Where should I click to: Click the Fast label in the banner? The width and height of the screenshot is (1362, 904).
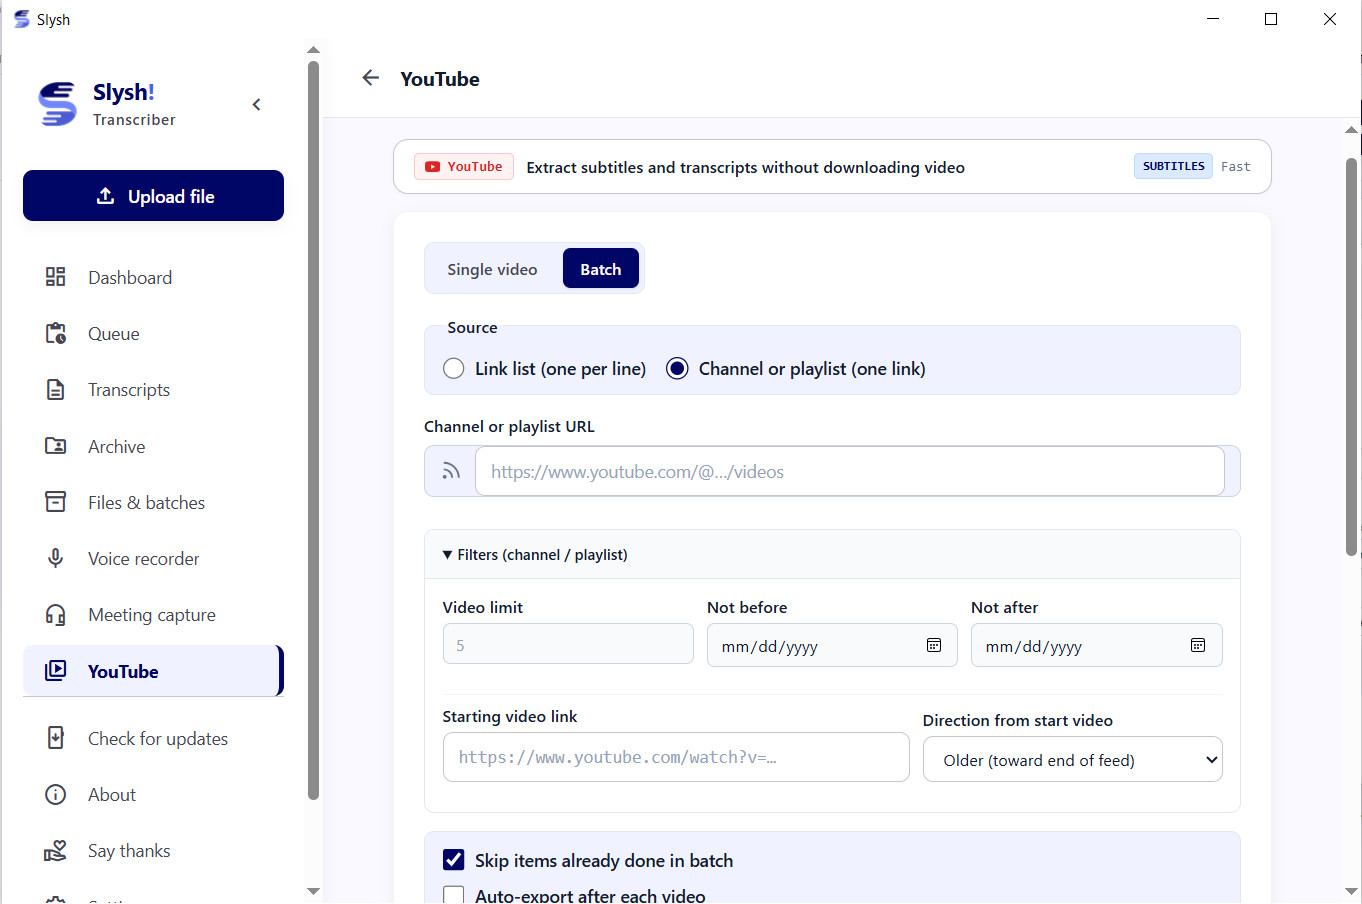point(1235,166)
